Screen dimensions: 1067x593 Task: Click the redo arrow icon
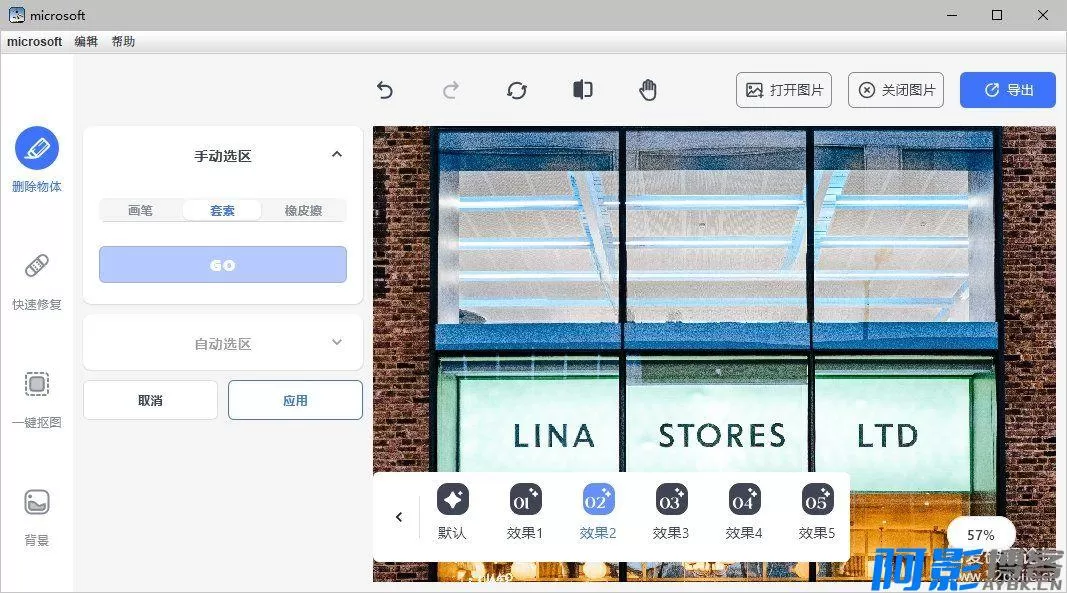pyautogui.click(x=451, y=90)
